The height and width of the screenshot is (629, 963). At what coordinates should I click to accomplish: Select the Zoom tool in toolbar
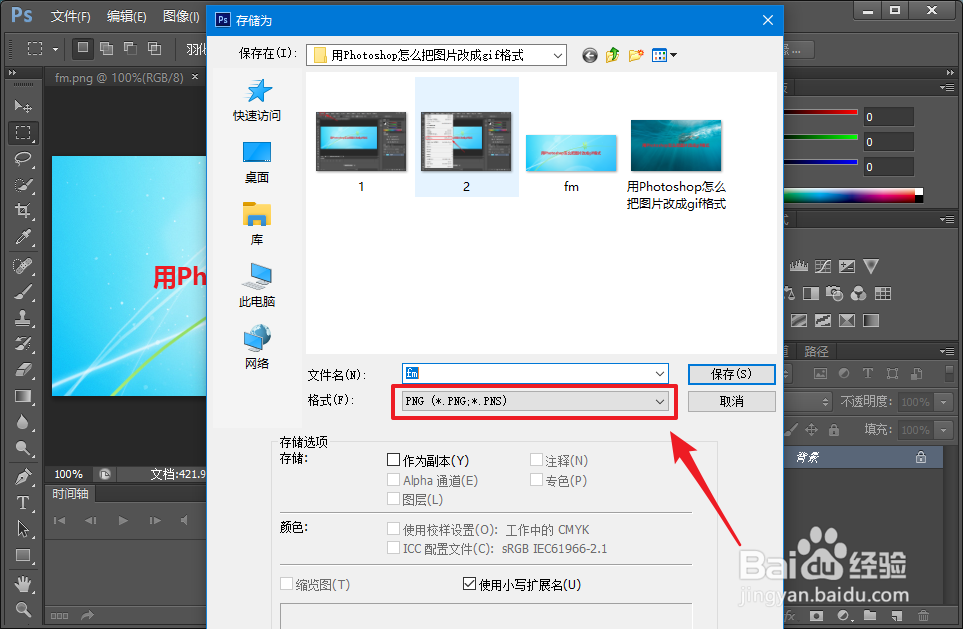(23, 609)
